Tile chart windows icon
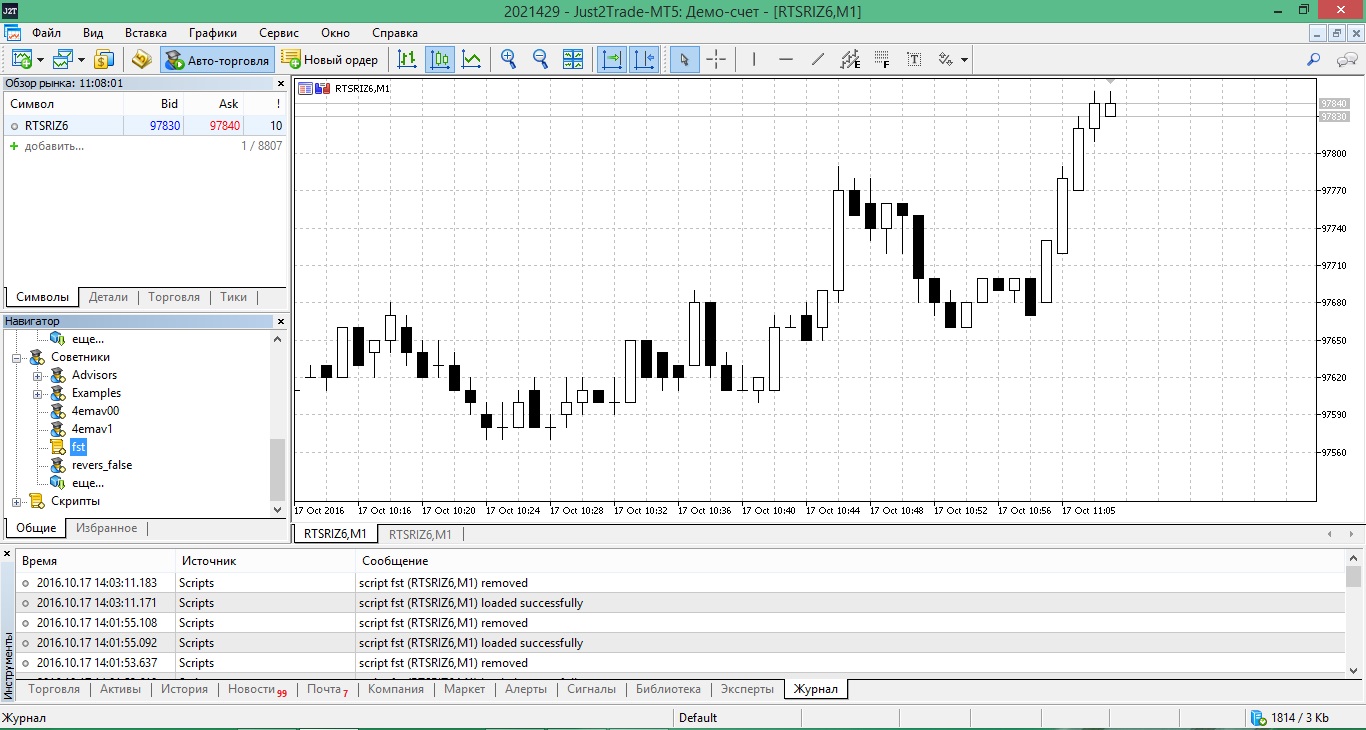1366x730 pixels. 573,59
